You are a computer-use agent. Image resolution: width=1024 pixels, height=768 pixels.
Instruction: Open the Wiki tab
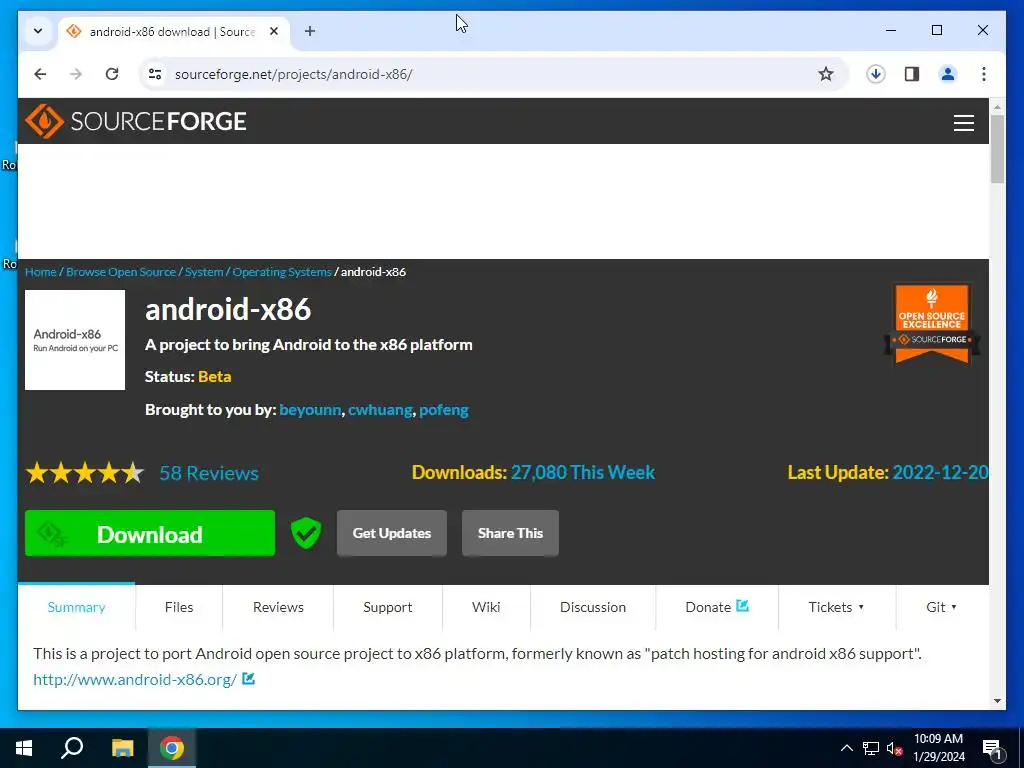[487, 607]
